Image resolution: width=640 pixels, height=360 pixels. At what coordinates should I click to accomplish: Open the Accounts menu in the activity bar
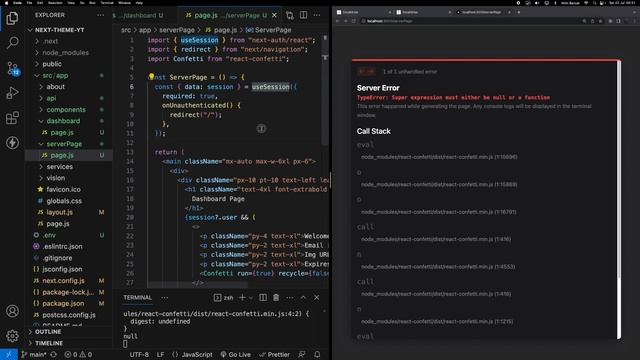12,311
